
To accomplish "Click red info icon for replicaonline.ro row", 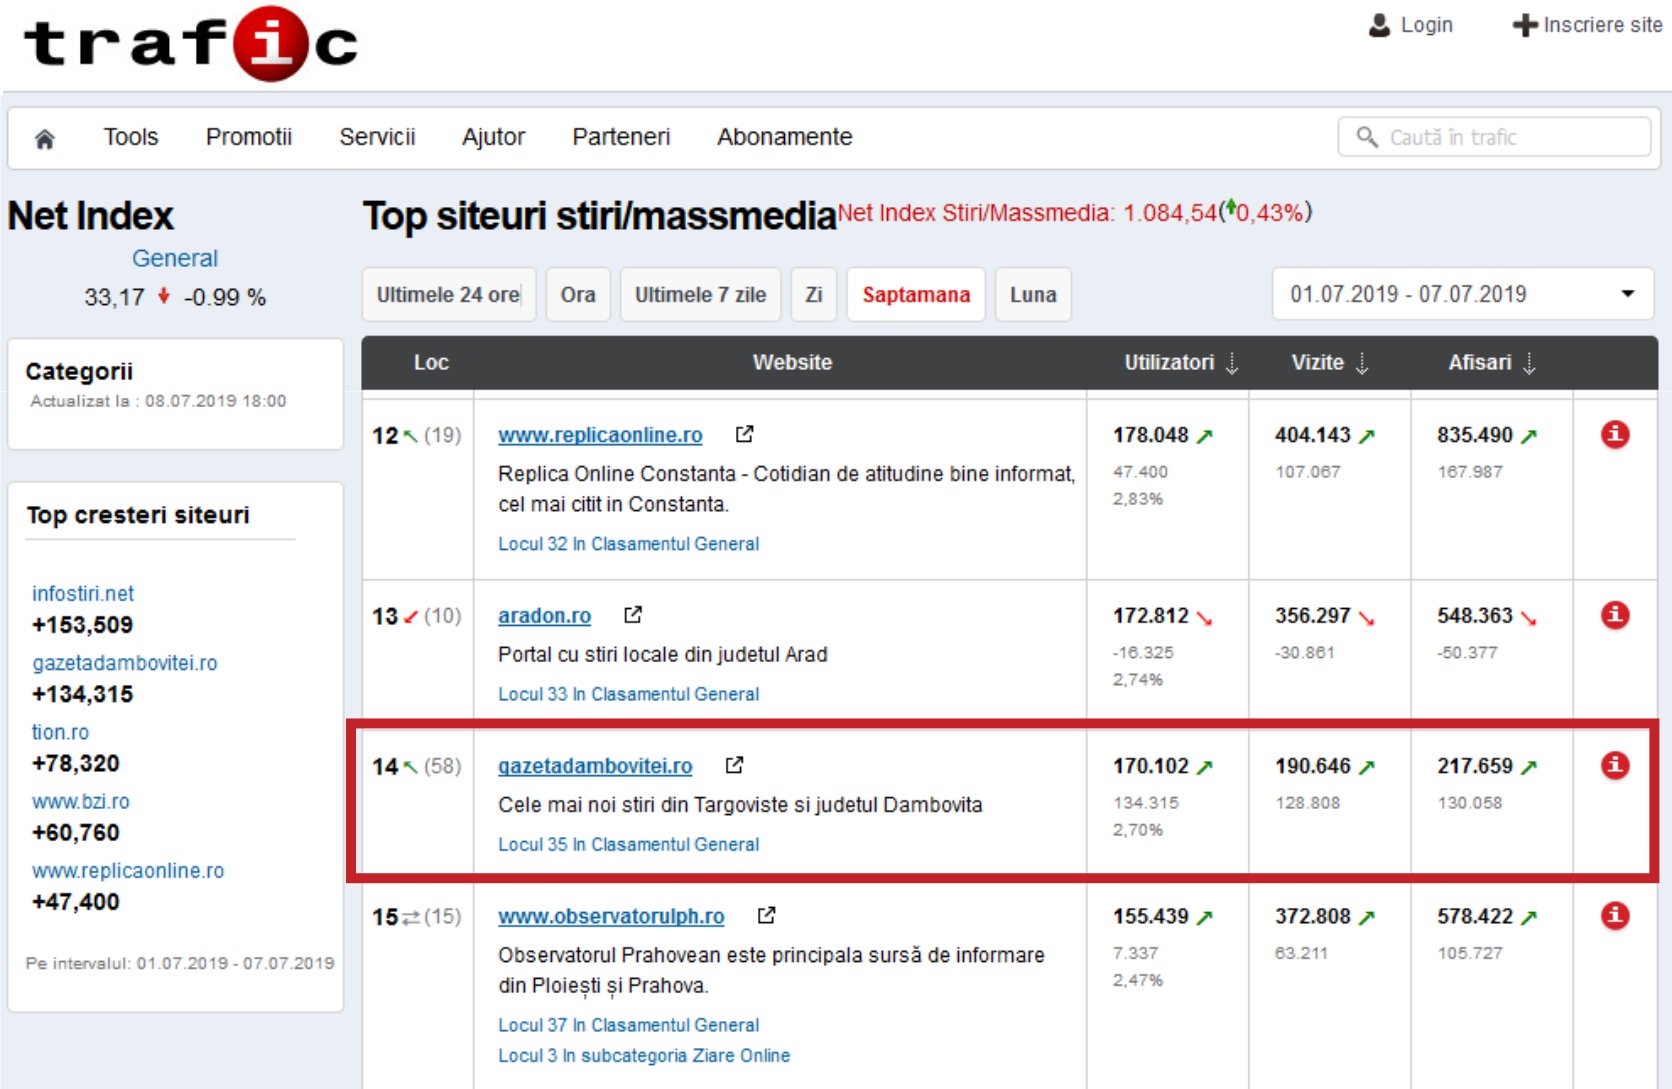I will click(1615, 434).
